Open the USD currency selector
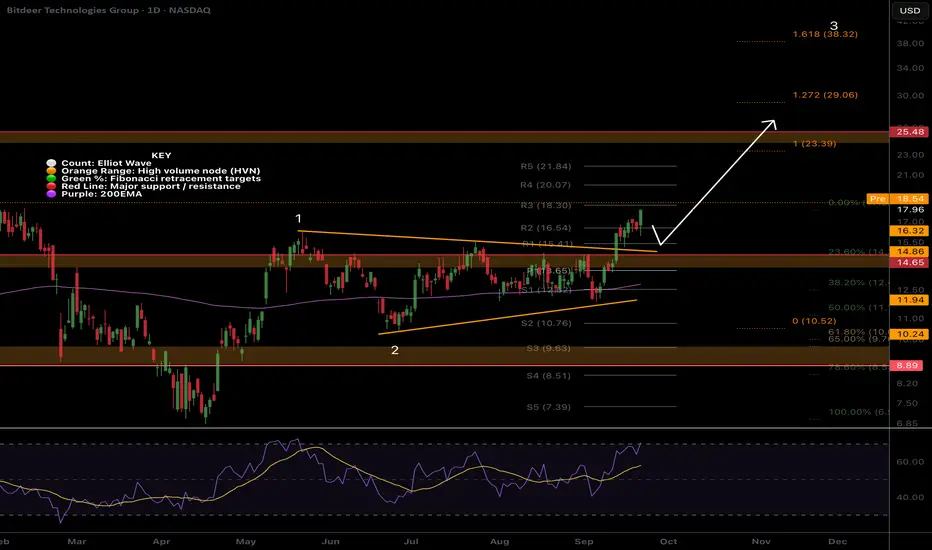 tap(910, 11)
